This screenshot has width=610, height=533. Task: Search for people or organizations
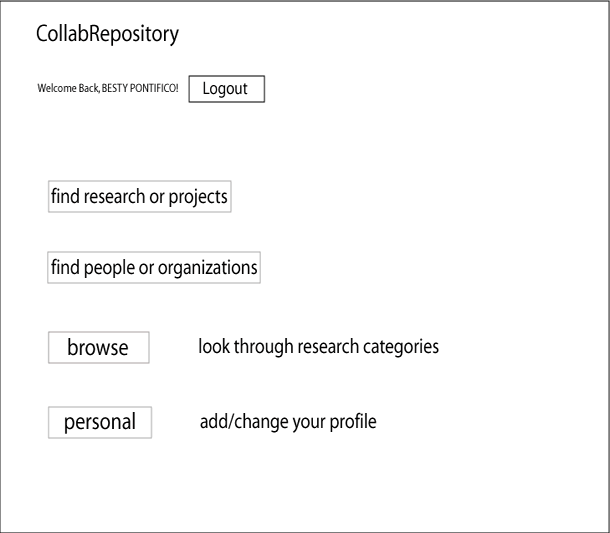tap(154, 268)
